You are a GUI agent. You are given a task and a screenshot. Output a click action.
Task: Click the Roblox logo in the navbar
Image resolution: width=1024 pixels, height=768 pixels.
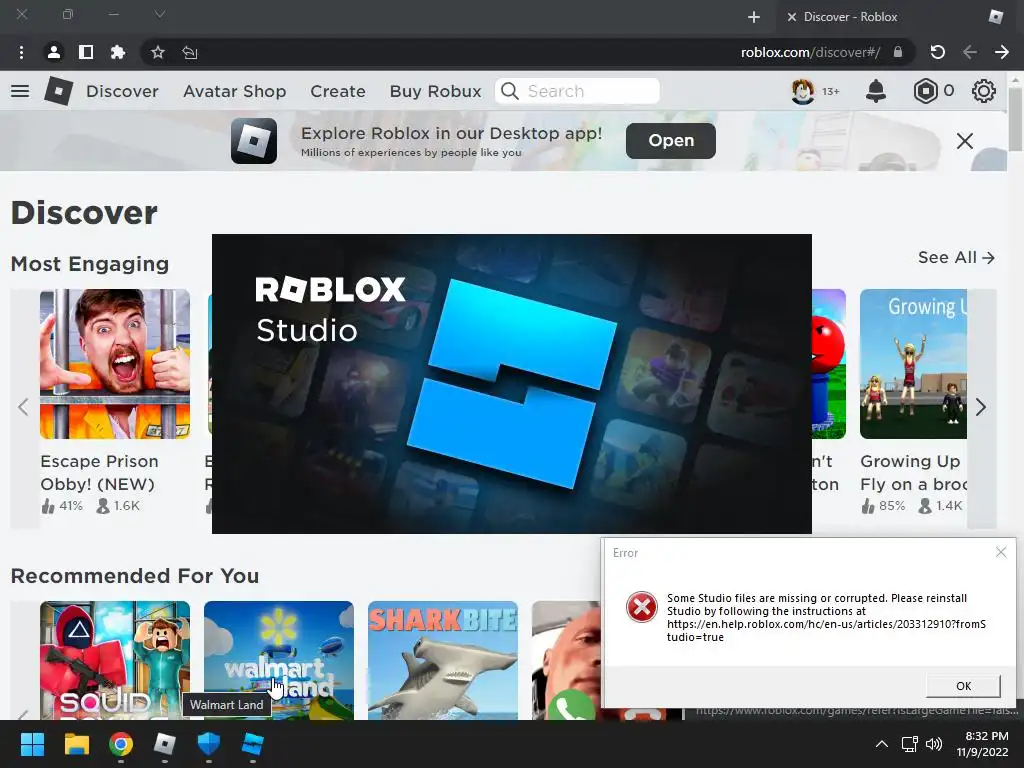pos(58,91)
